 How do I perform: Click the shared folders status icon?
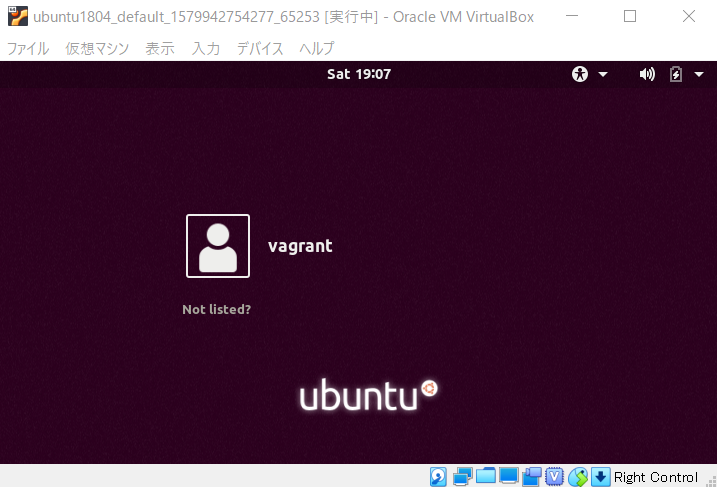point(486,476)
